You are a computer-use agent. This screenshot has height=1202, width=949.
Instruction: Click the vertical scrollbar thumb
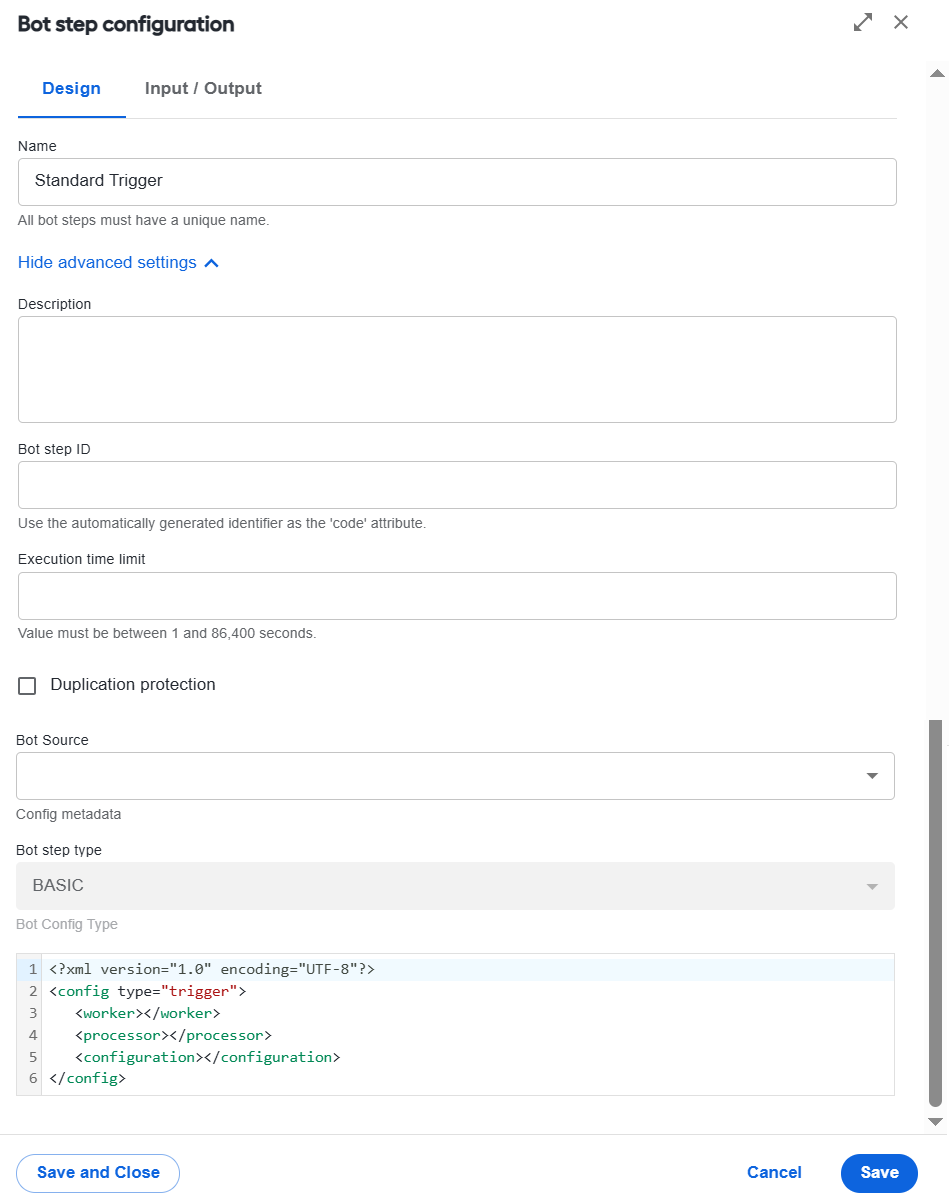point(936,912)
